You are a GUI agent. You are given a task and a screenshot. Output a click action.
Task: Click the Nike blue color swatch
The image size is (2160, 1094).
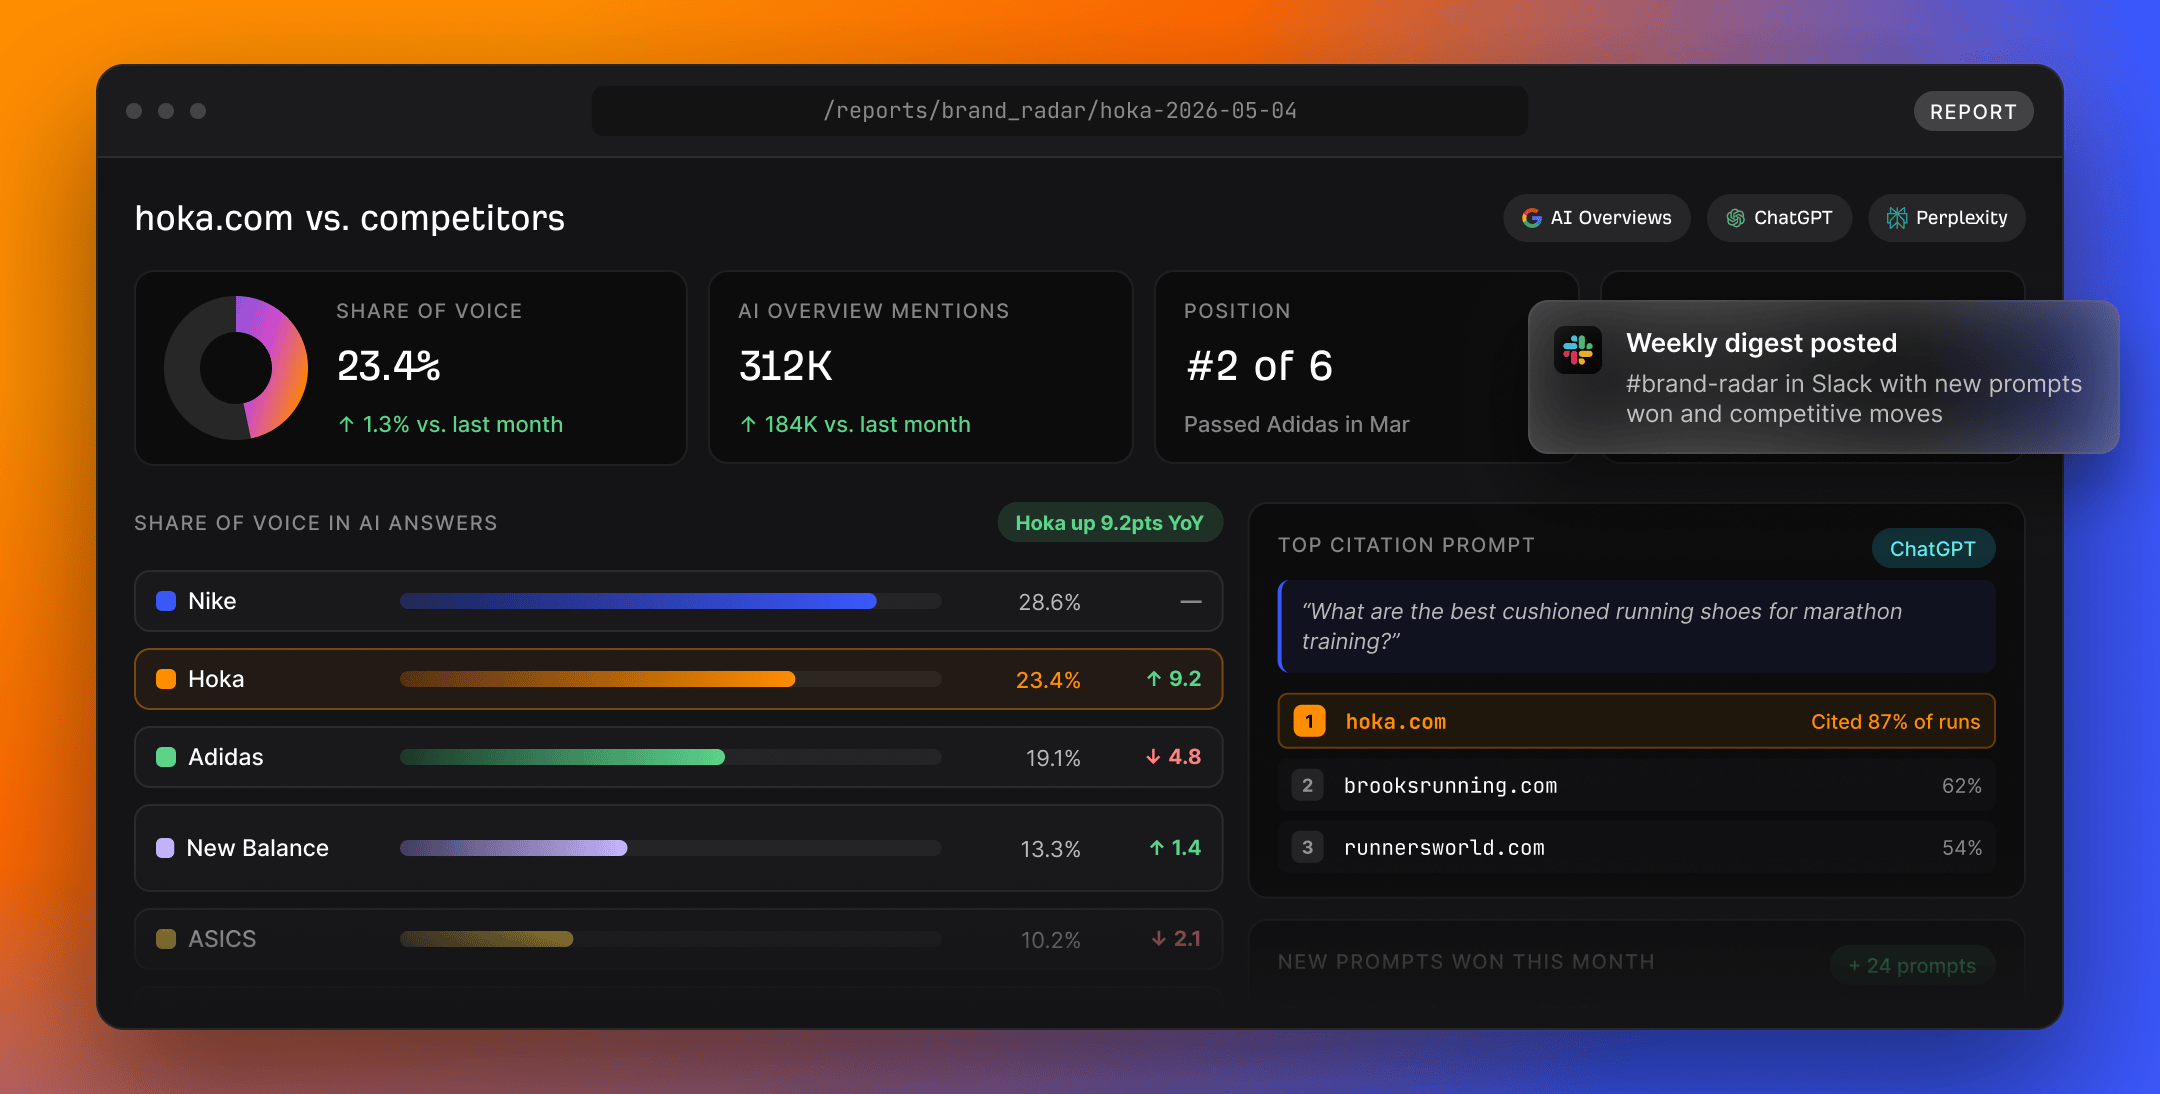tap(166, 601)
